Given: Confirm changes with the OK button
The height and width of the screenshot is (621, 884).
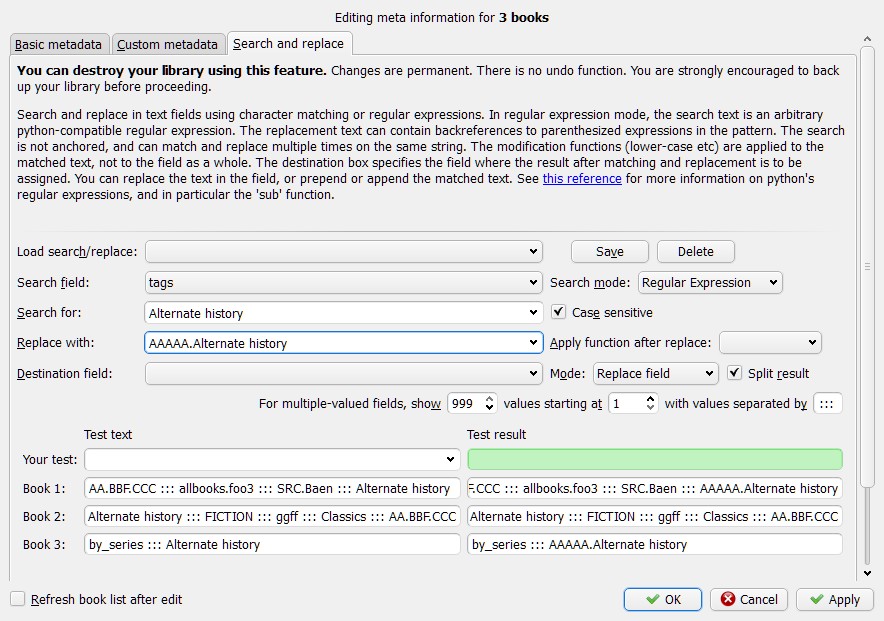Looking at the screenshot, I should pos(665,599).
